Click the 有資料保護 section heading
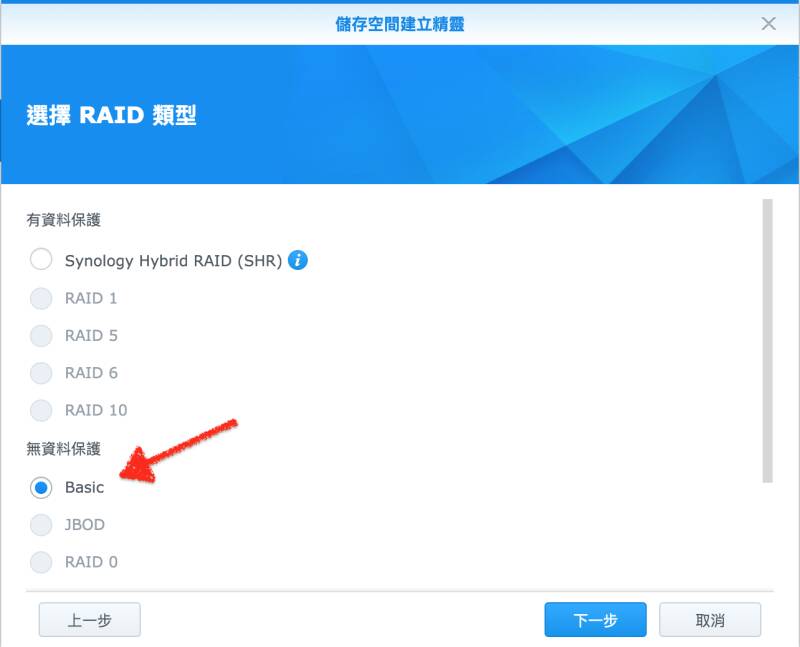800x647 pixels. click(x=64, y=220)
